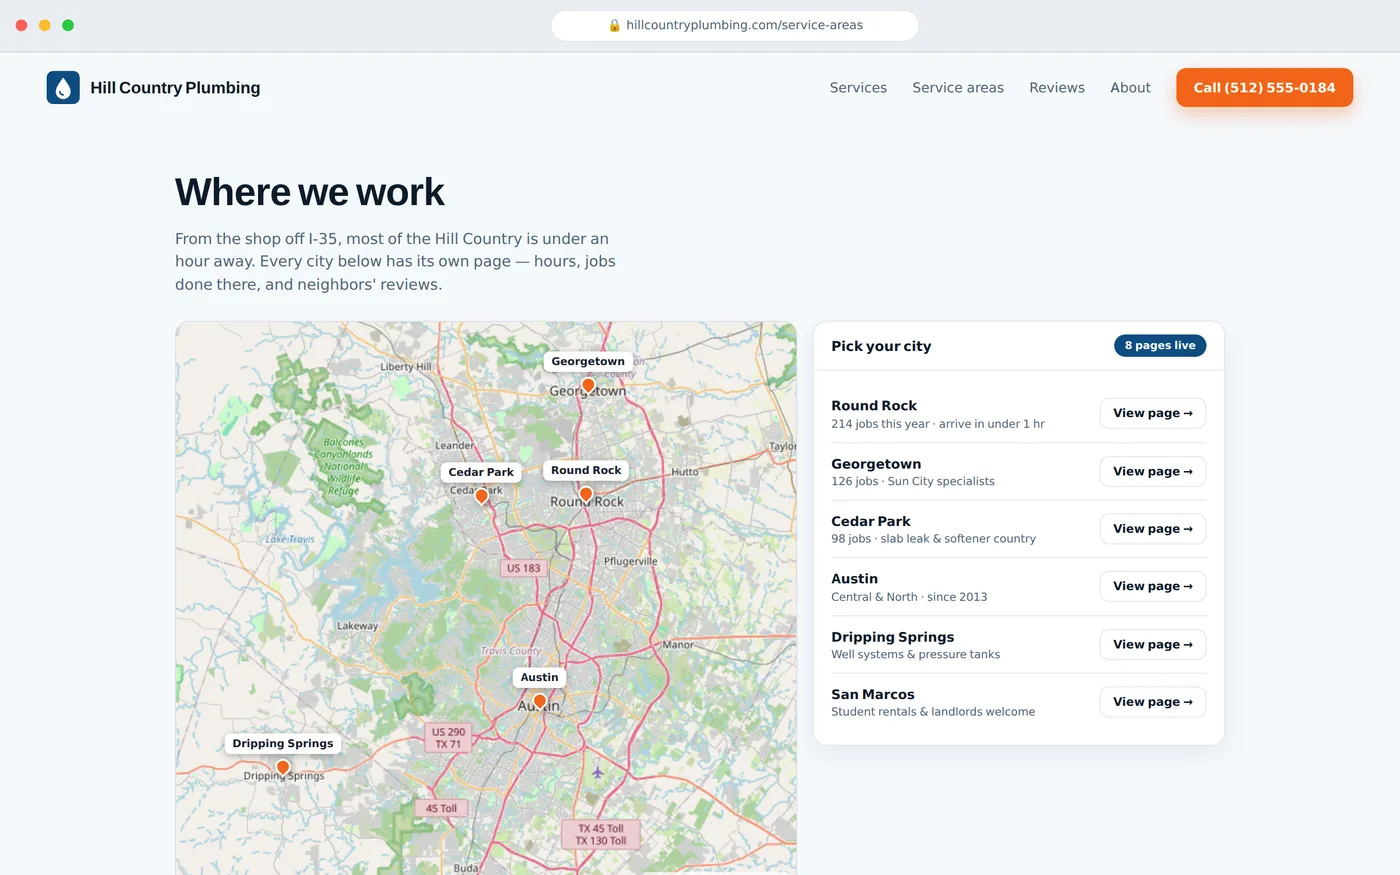Click the 'Manor' label on the map
The width and height of the screenshot is (1400, 875).
(x=677, y=645)
